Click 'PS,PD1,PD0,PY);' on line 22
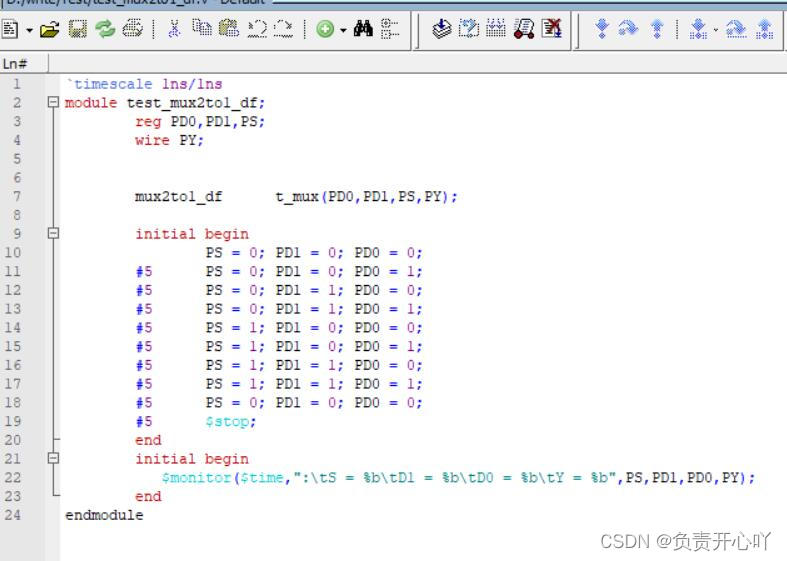This screenshot has width=787, height=561. tap(690, 478)
